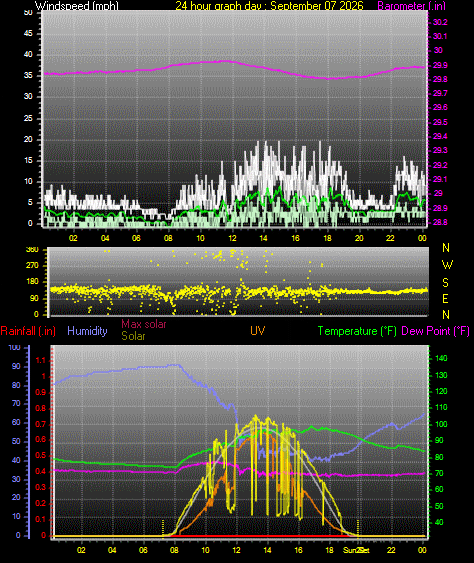The width and height of the screenshot is (474, 563).
Task: Select the "130" temperature axis value
Action: [x=441, y=375]
